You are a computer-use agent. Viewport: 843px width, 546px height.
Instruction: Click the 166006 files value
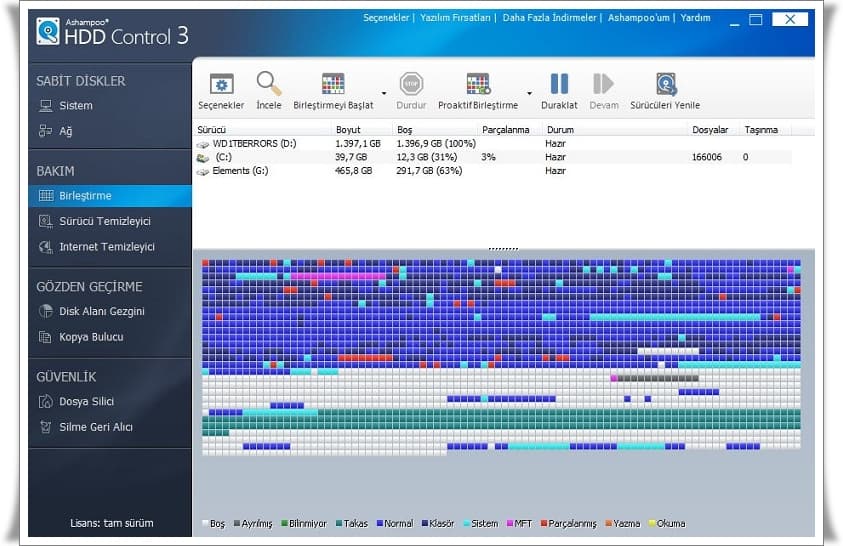coord(706,157)
